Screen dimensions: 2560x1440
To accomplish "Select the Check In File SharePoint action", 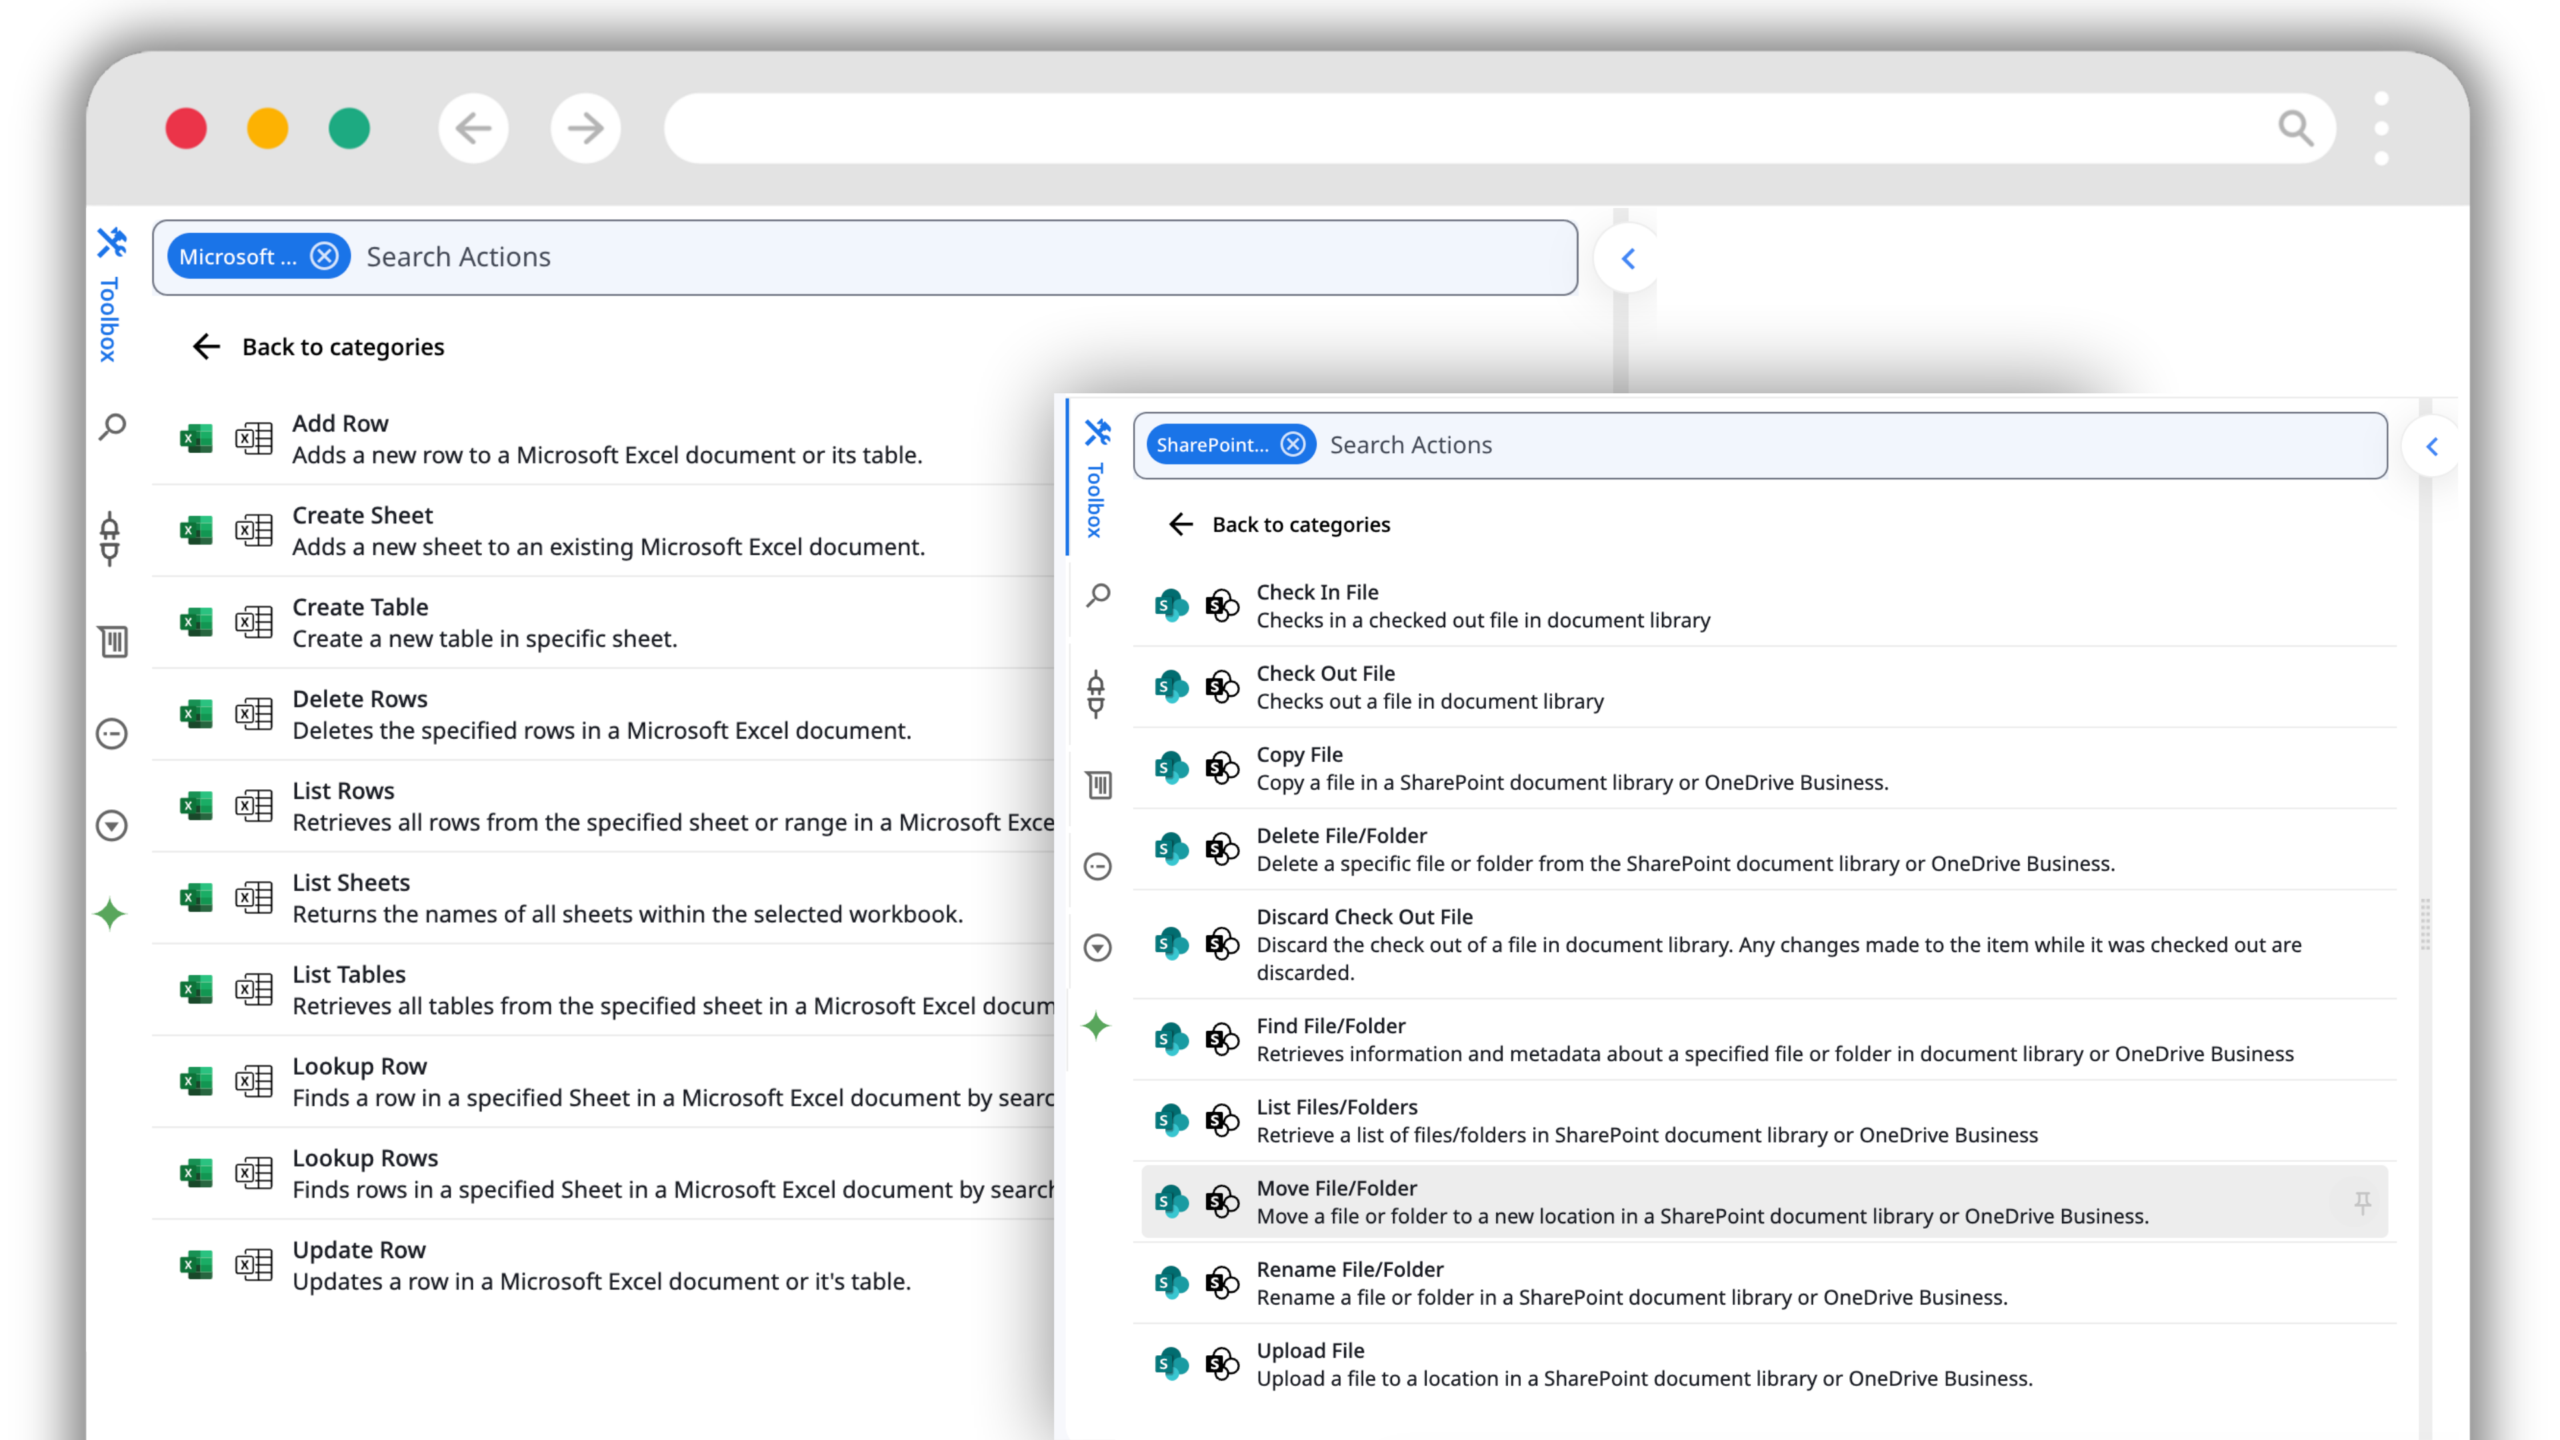I will click(x=1765, y=606).
